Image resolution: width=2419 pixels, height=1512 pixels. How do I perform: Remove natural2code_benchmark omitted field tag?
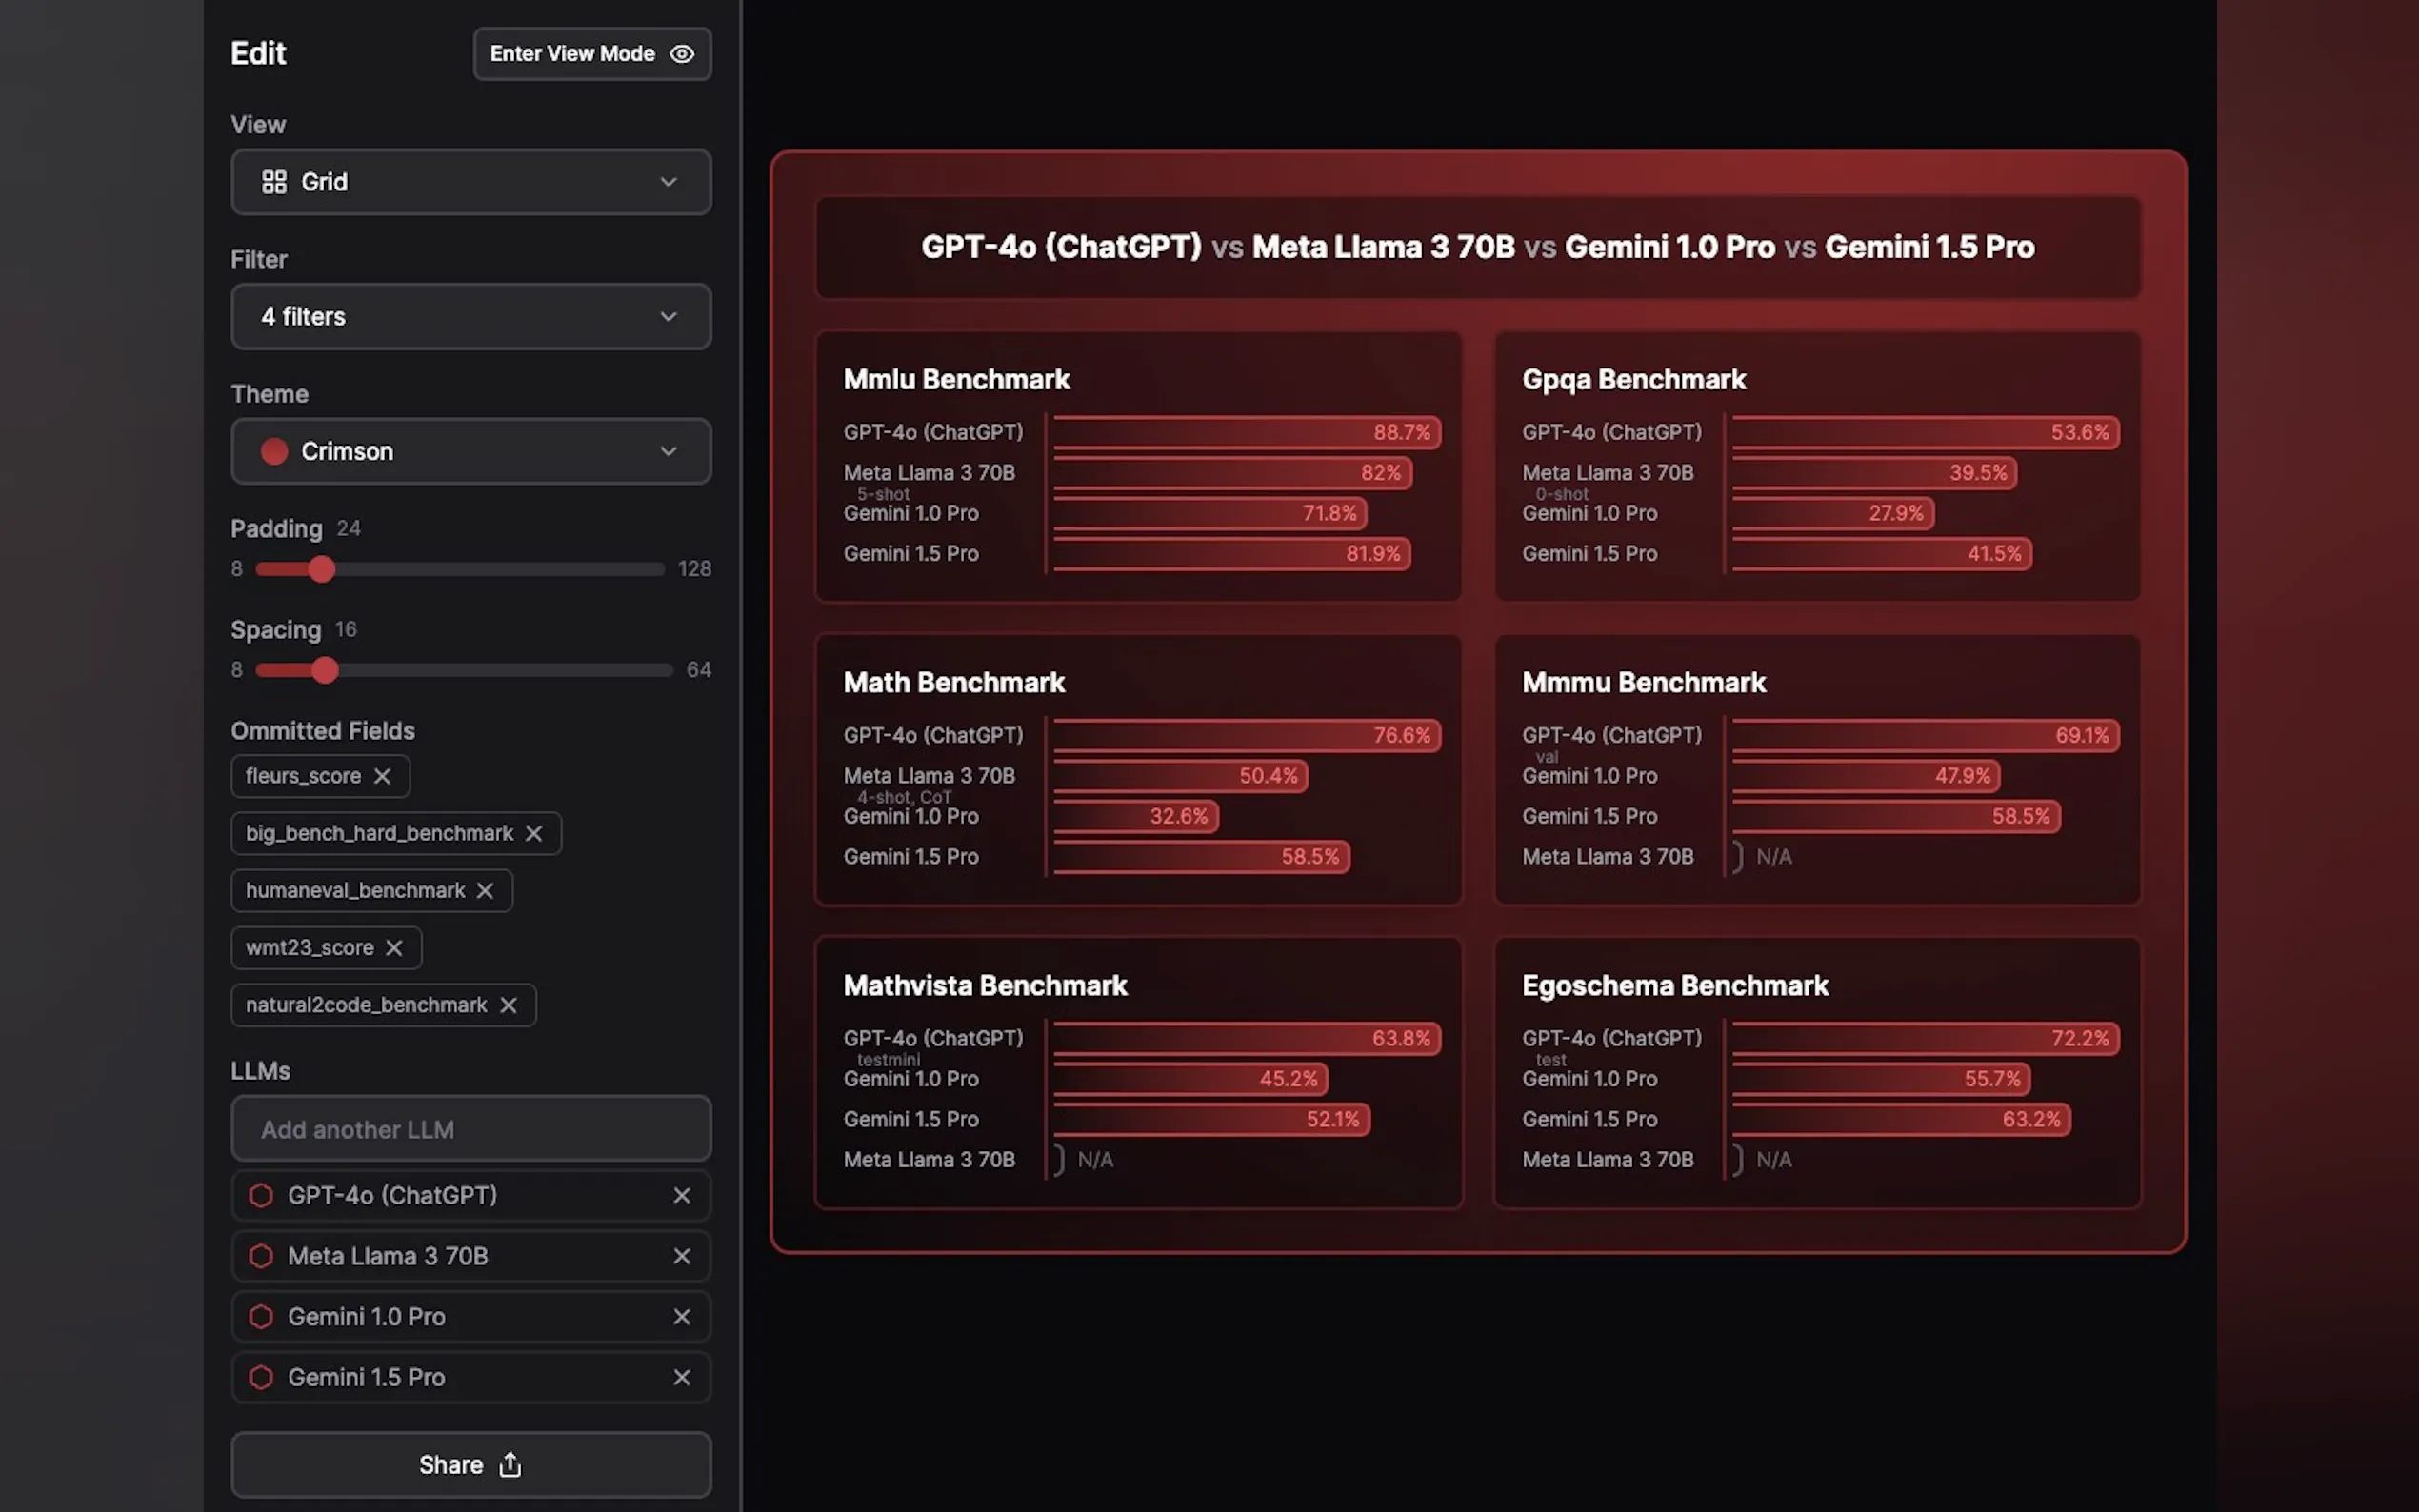pyautogui.click(x=508, y=1004)
